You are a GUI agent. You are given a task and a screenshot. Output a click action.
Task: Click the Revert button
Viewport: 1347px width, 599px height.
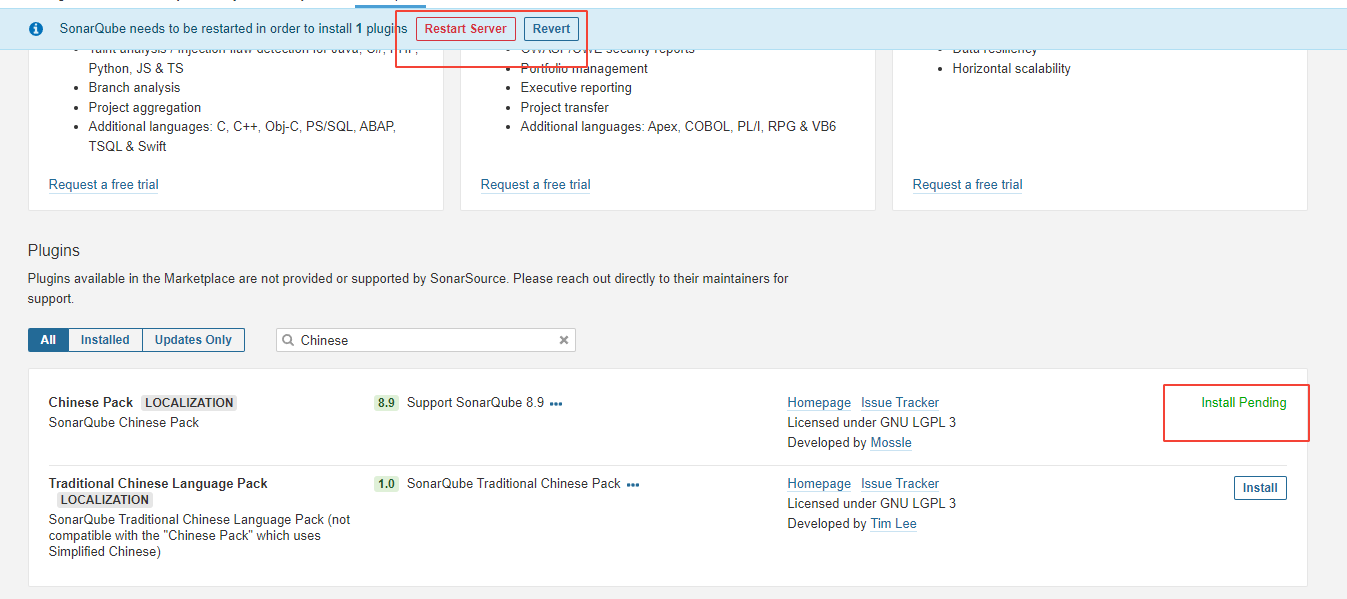click(551, 29)
